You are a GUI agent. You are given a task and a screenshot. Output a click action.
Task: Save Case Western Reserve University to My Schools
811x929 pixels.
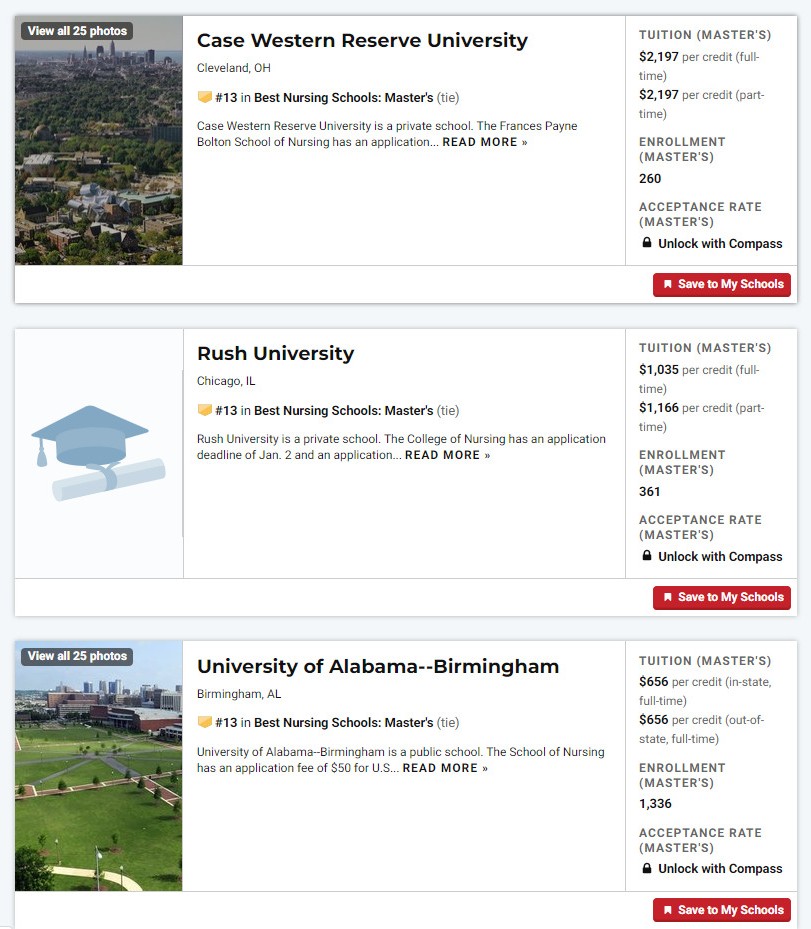tap(722, 284)
